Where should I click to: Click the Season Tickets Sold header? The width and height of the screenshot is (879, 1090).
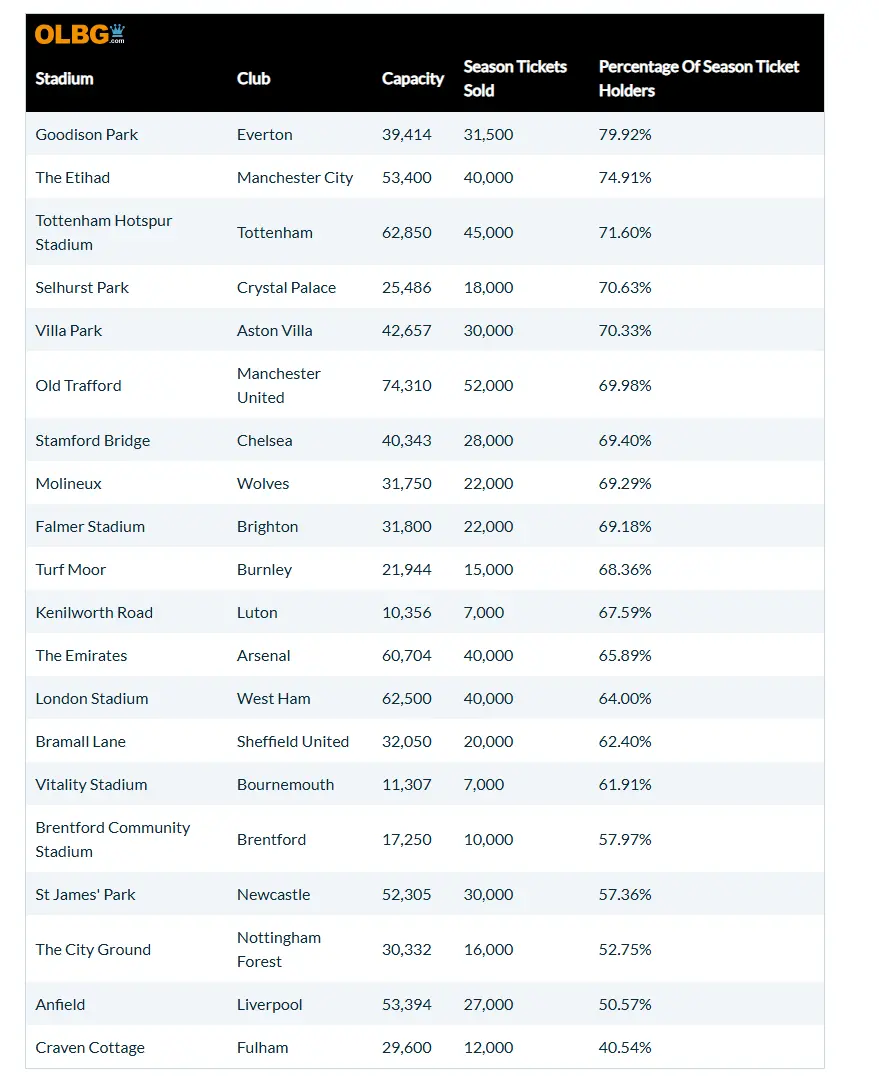pyautogui.click(x=515, y=79)
